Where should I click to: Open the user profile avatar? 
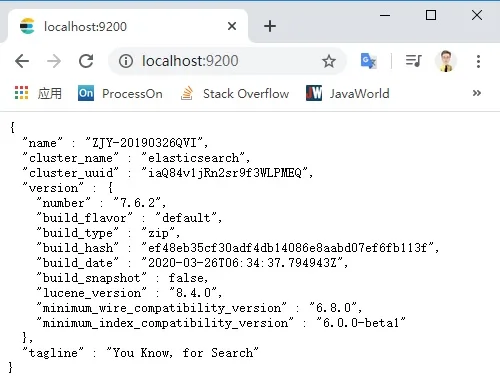pyautogui.click(x=446, y=61)
